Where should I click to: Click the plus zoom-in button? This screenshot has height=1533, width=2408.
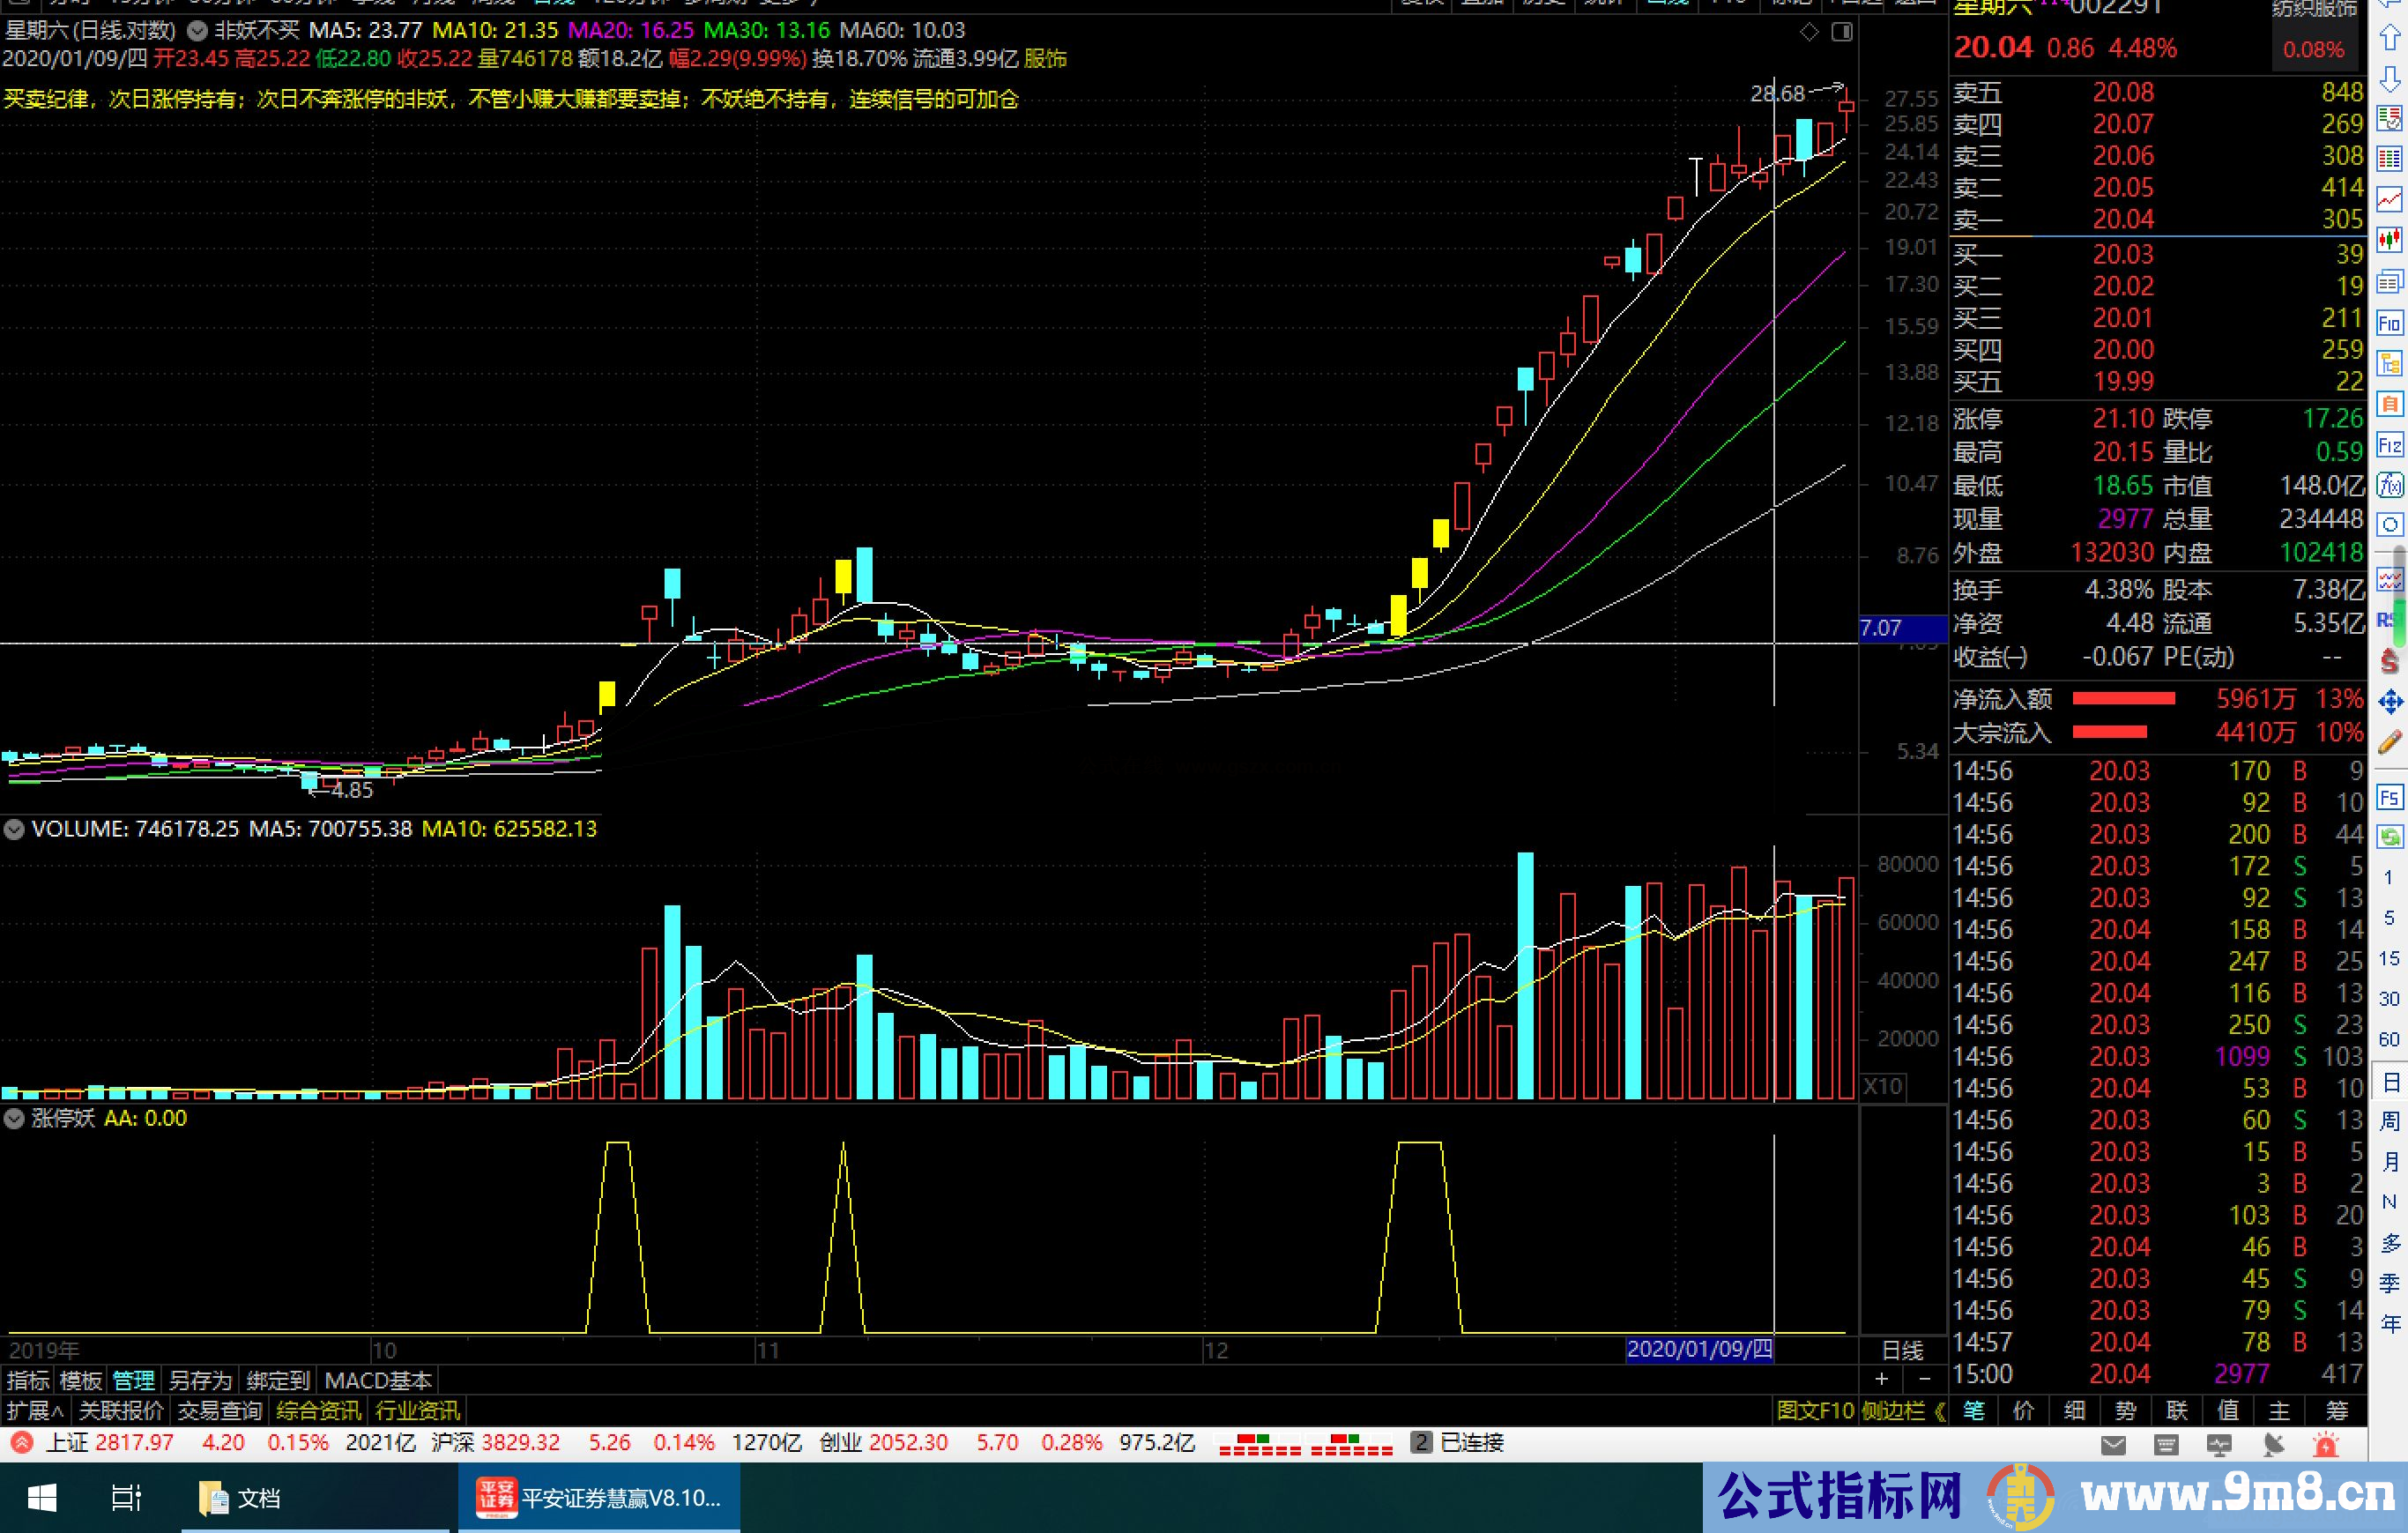(1881, 1380)
